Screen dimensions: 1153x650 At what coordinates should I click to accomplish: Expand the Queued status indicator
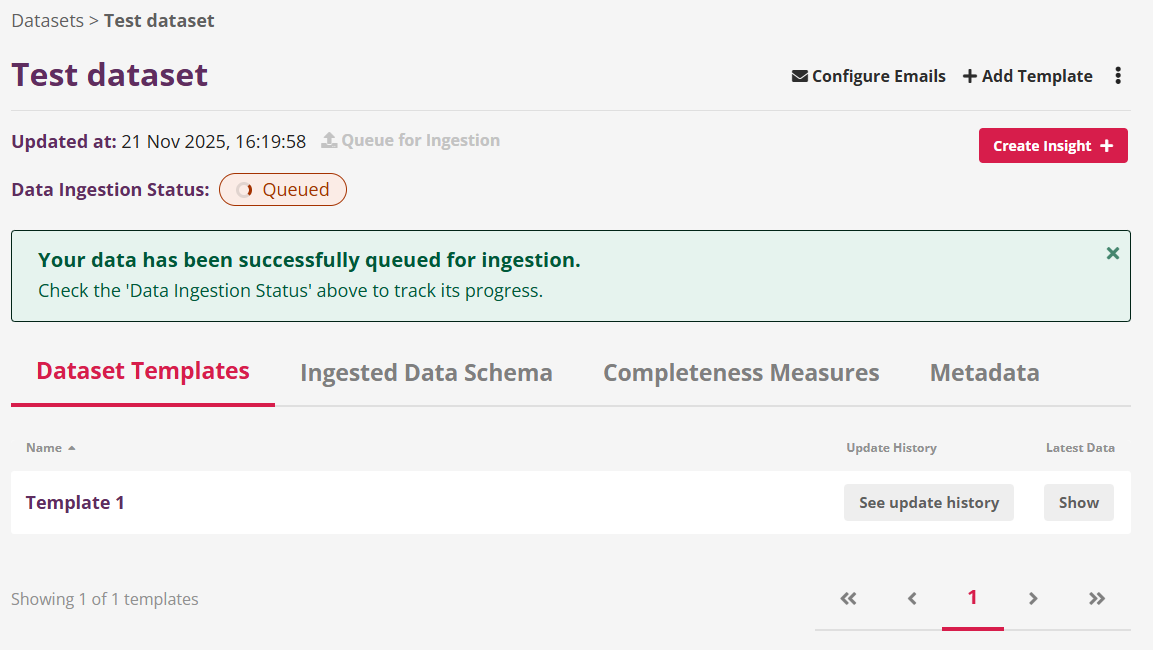283,189
